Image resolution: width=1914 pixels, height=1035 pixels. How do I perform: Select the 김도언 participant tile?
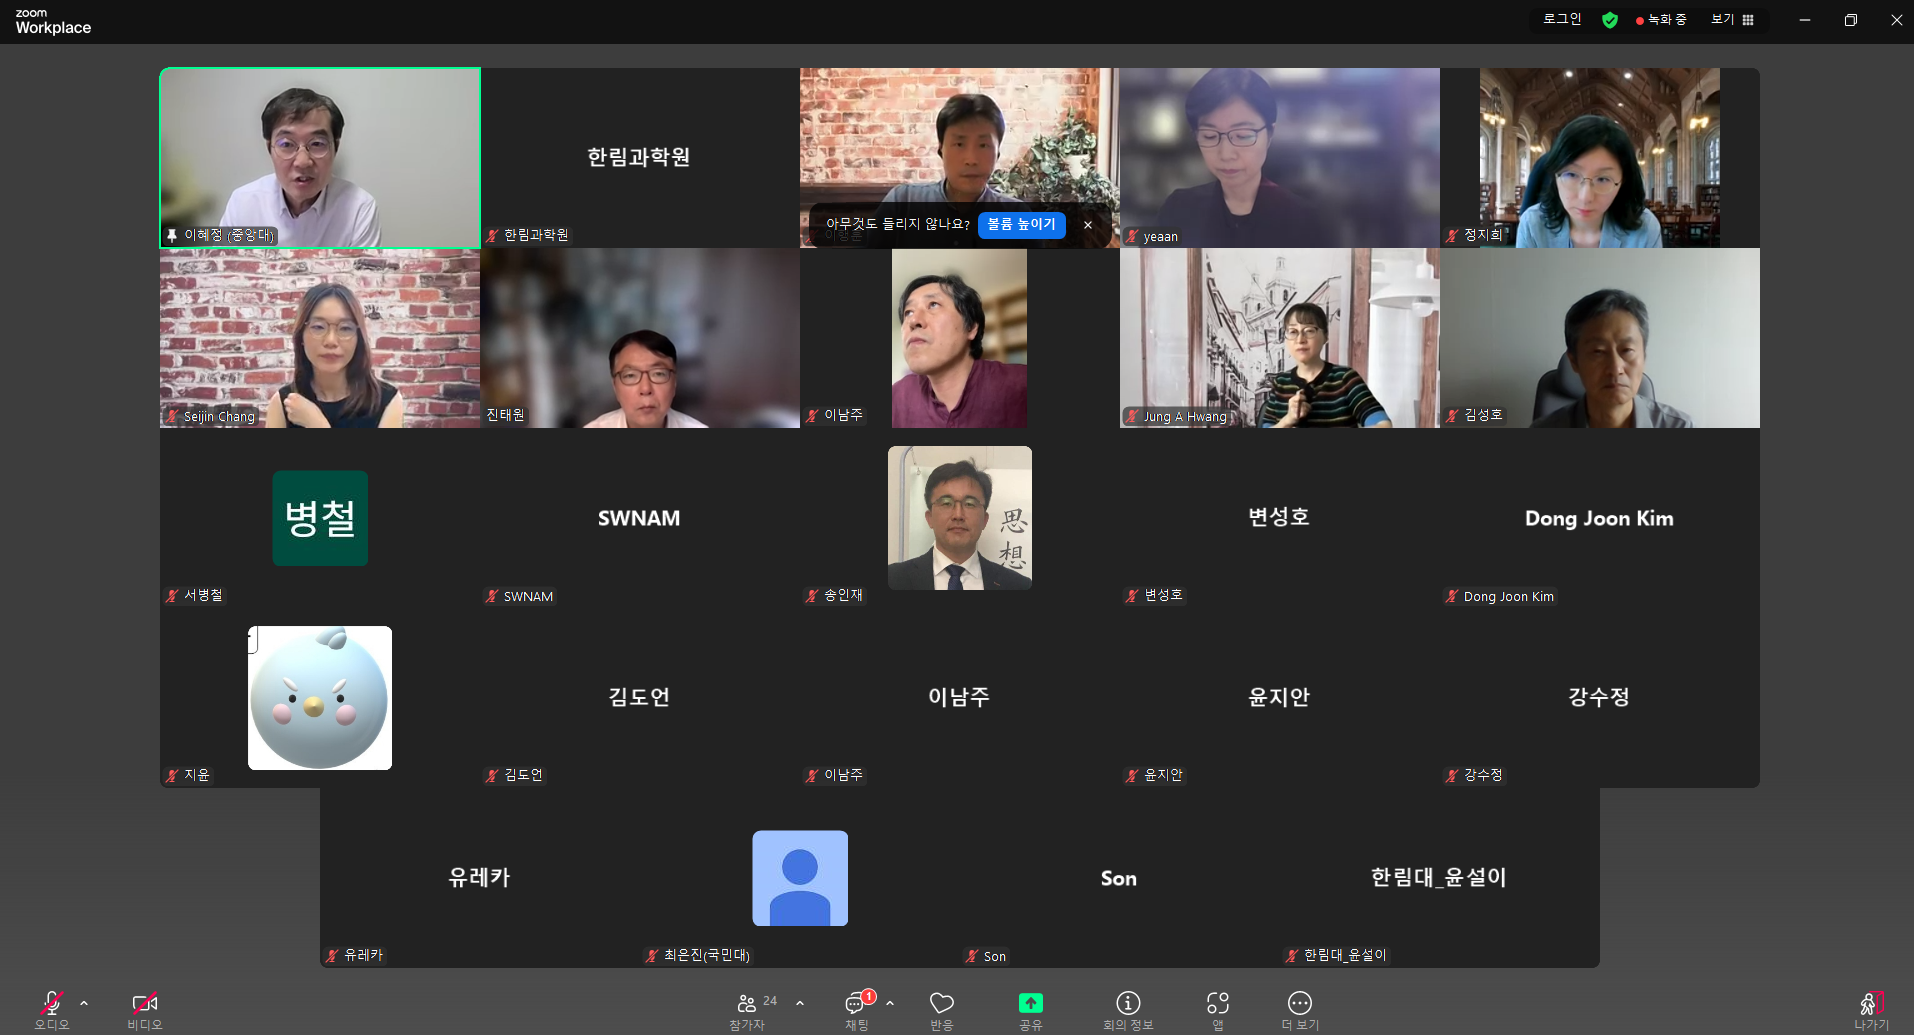(x=640, y=698)
